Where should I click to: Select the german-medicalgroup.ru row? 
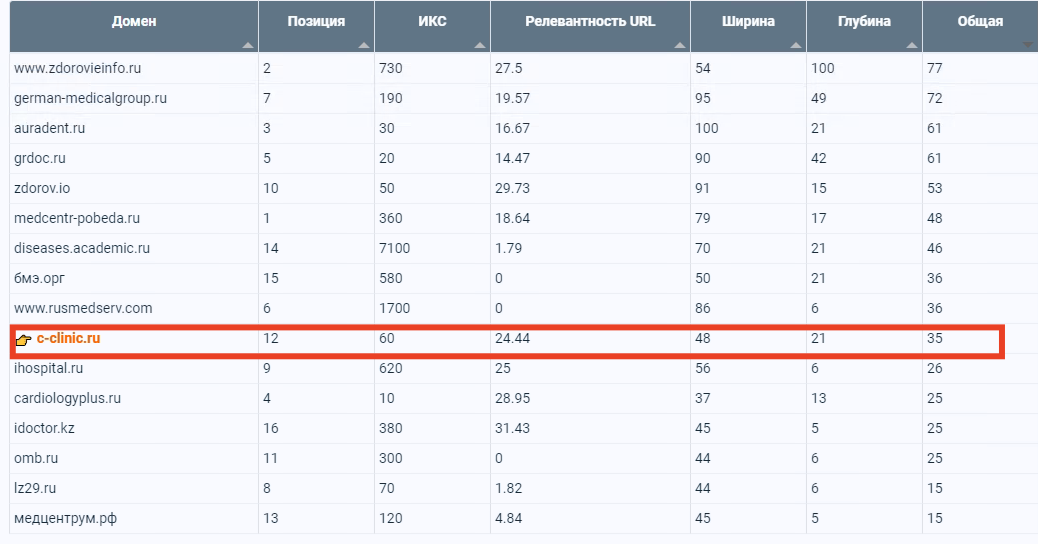click(524, 98)
